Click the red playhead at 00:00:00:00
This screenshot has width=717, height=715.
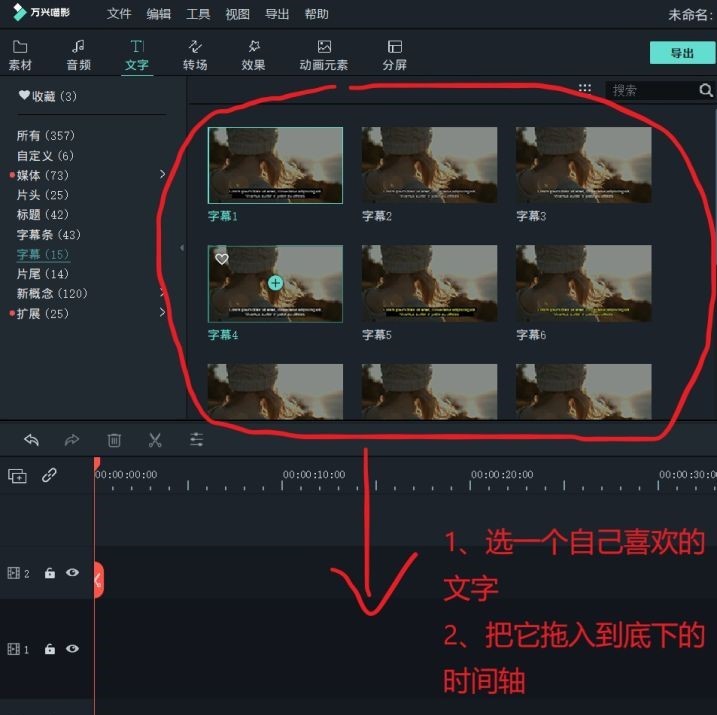[x=96, y=463]
